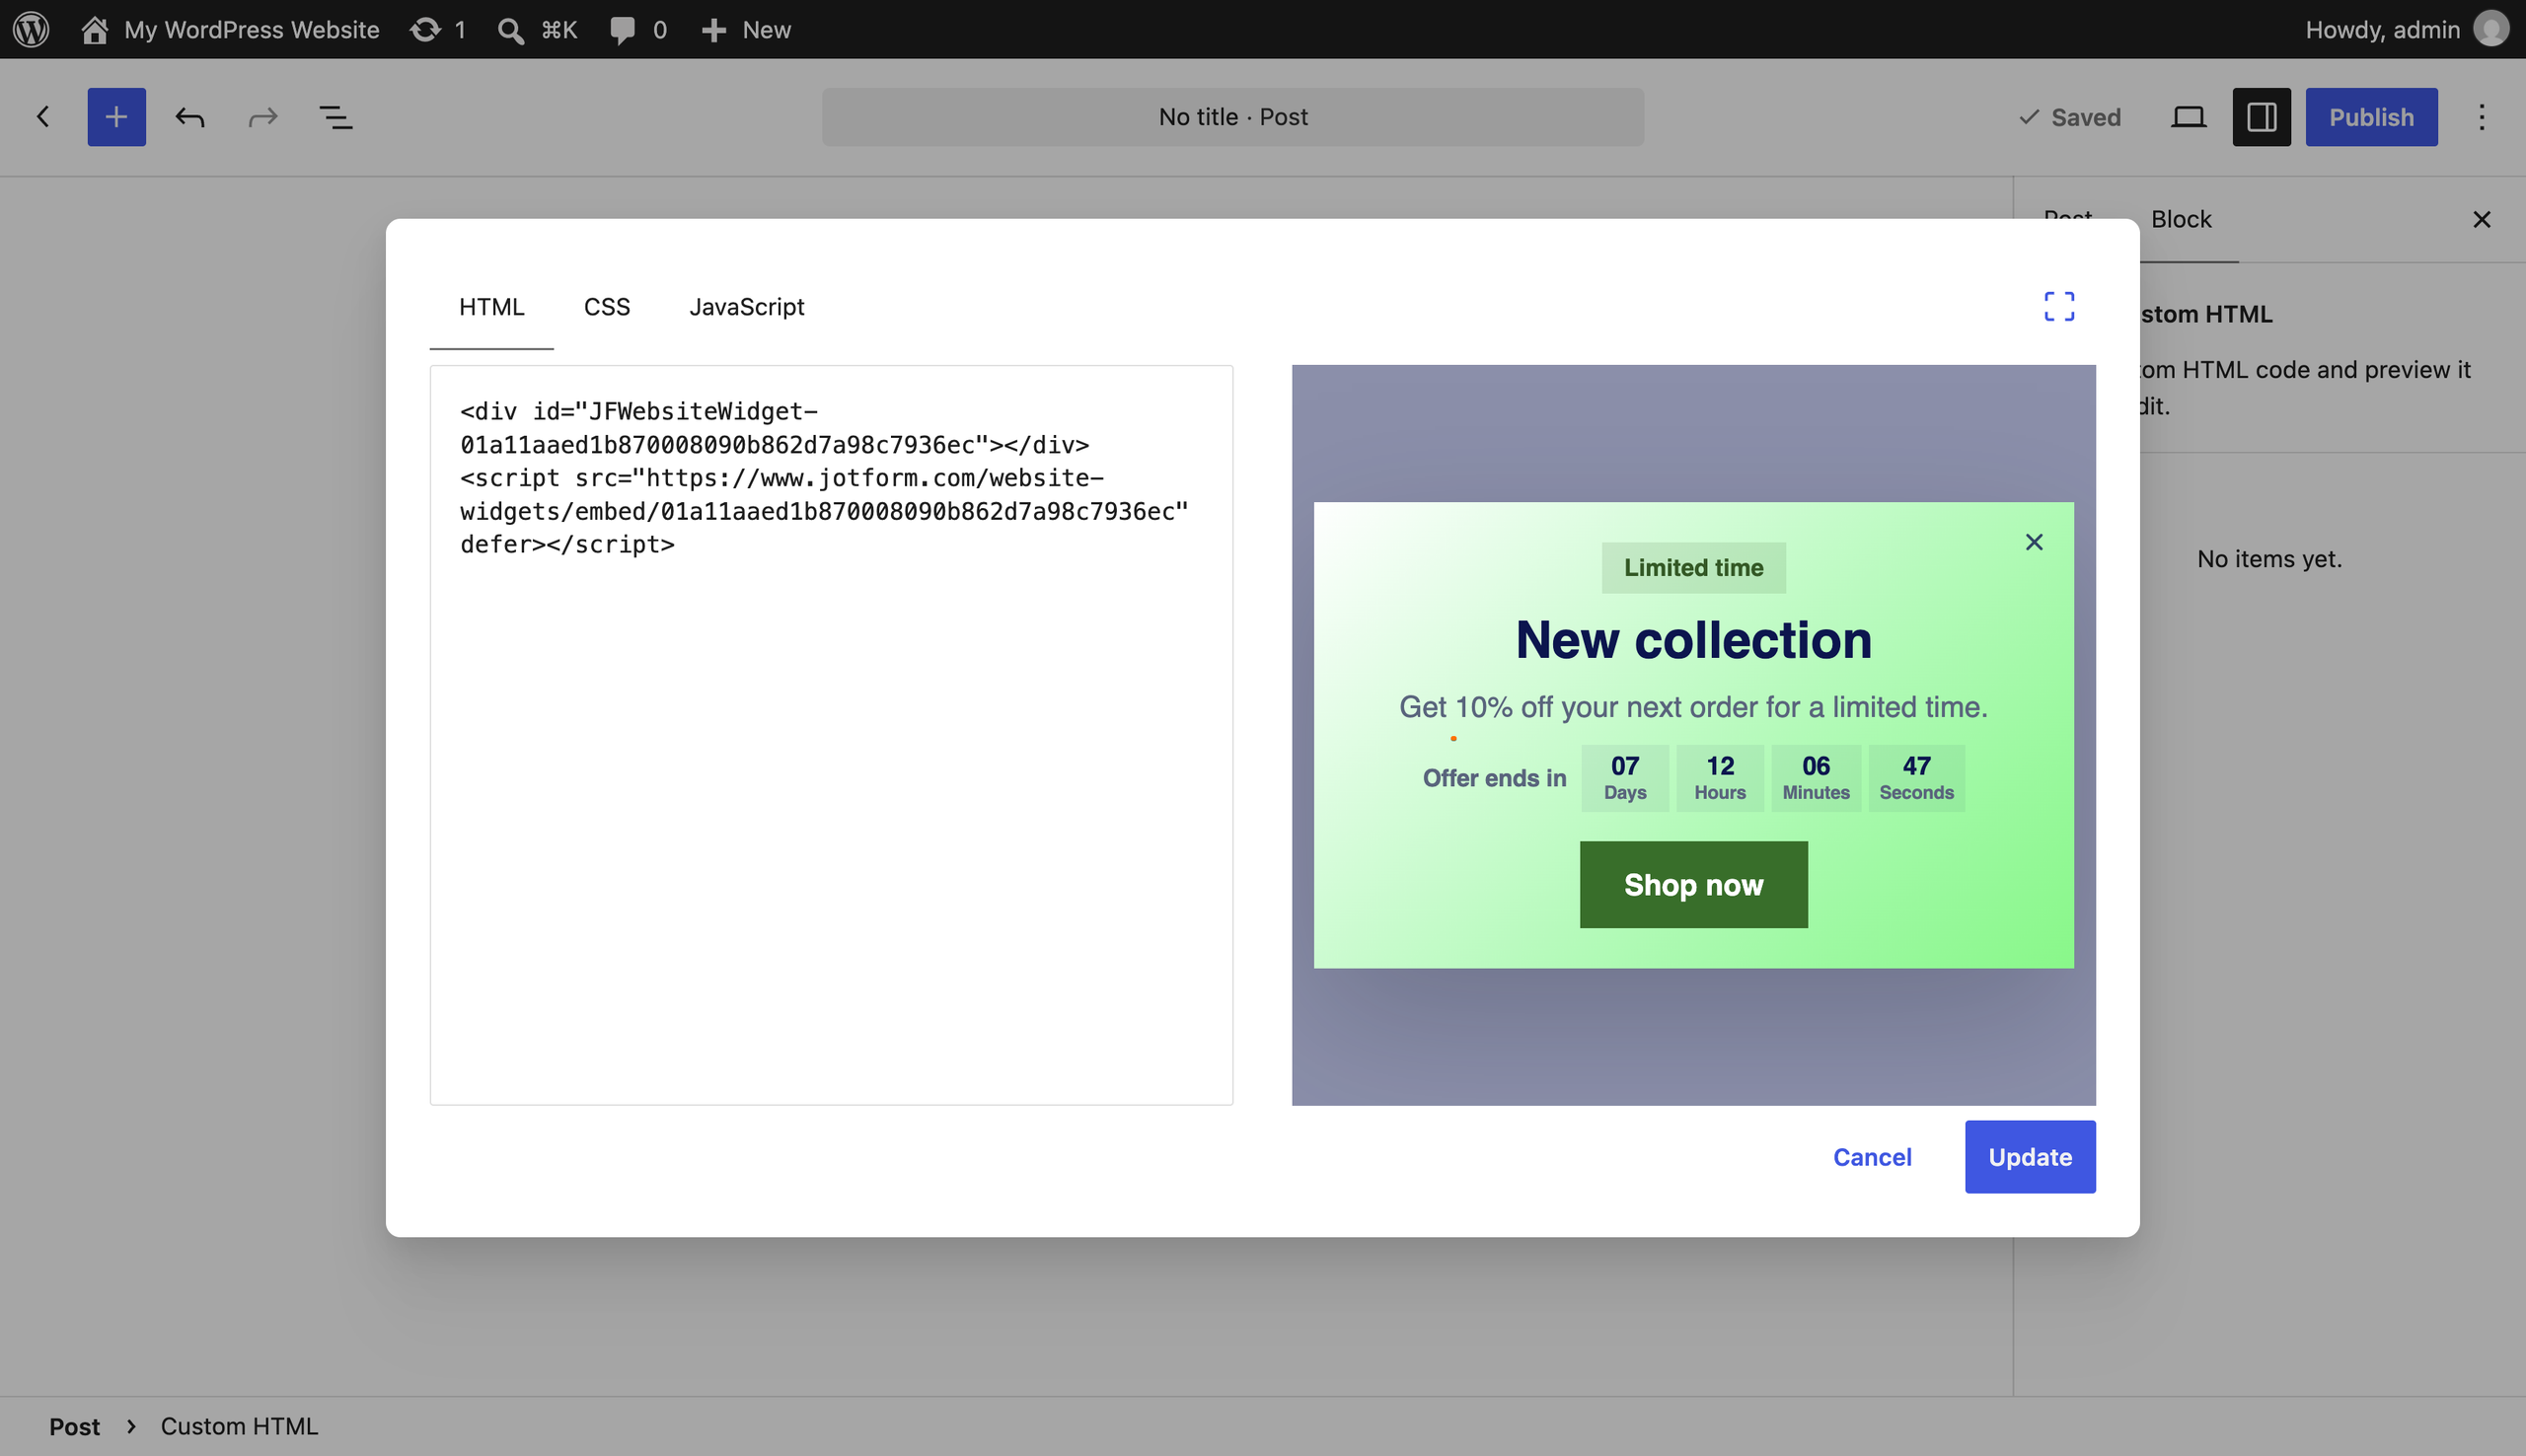Toggle the settings sidebar panel icon
Viewport: 2526px width, 1456px height.
[x=2261, y=117]
